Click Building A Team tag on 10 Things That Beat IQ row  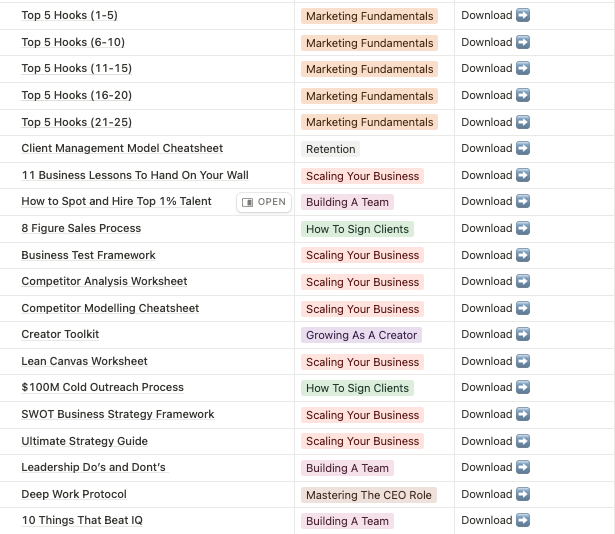pos(347,521)
